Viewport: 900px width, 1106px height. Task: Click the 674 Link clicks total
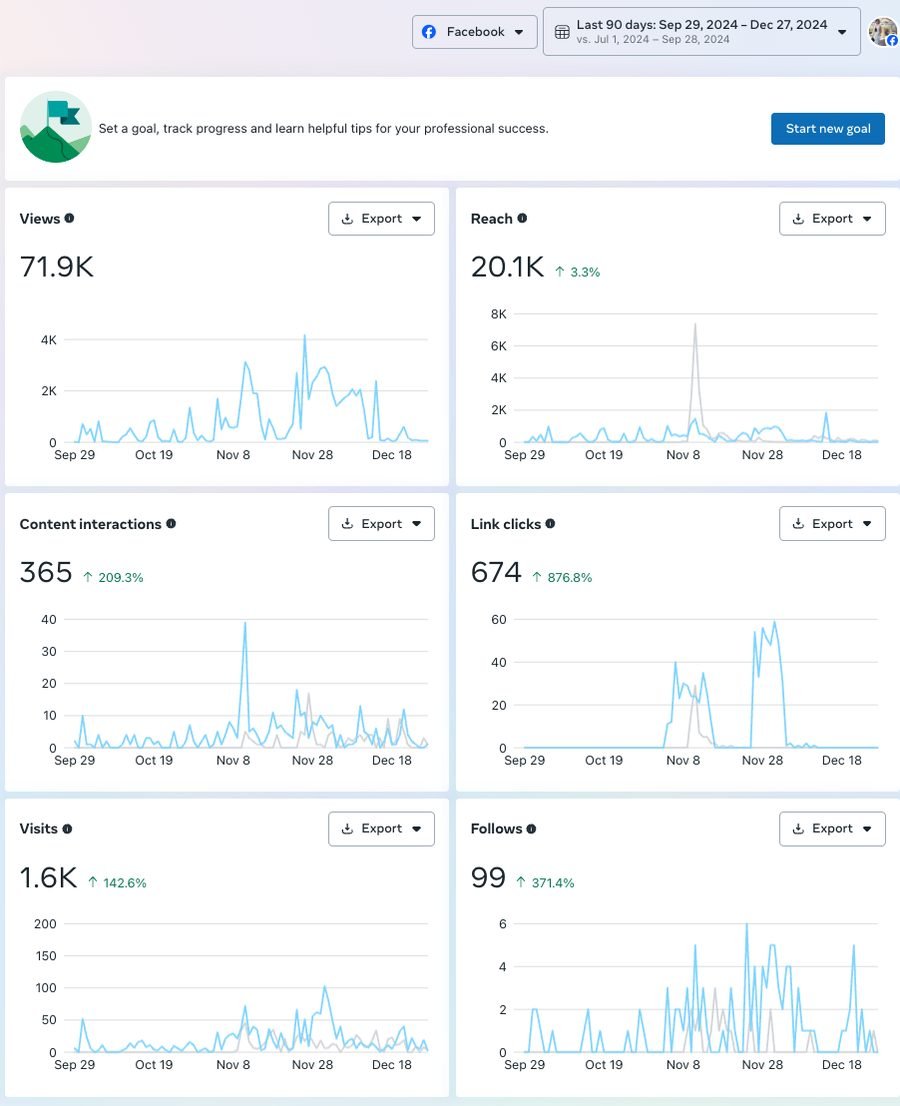click(x=496, y=572)
